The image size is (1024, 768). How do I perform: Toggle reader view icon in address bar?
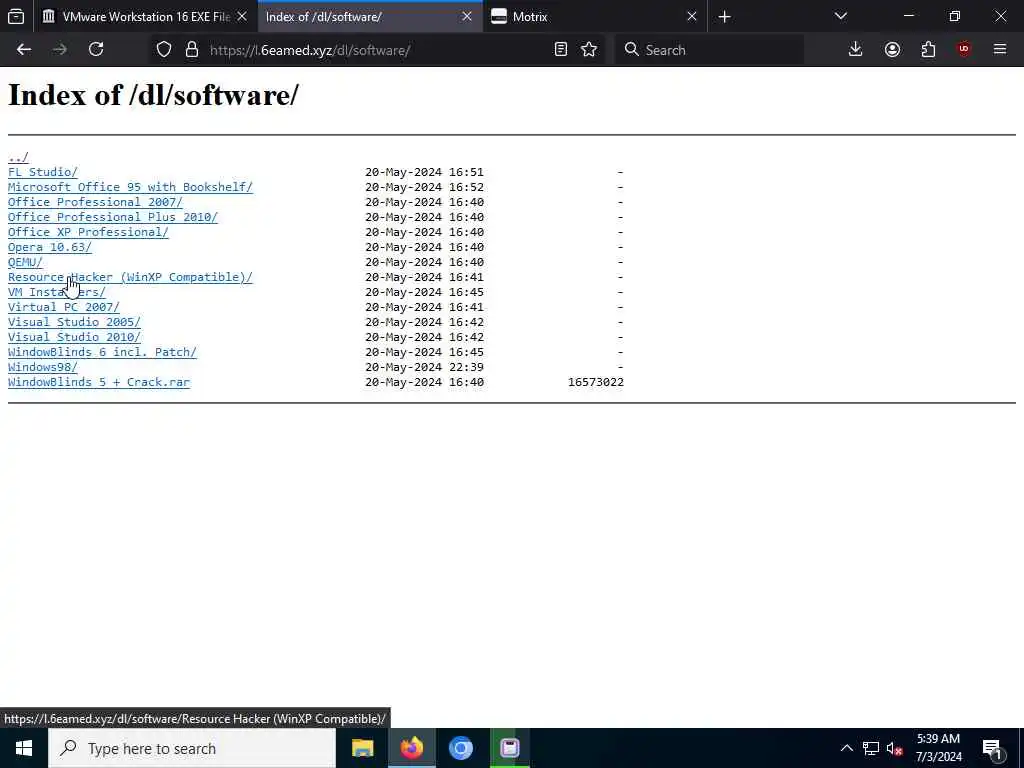(560, 50)
